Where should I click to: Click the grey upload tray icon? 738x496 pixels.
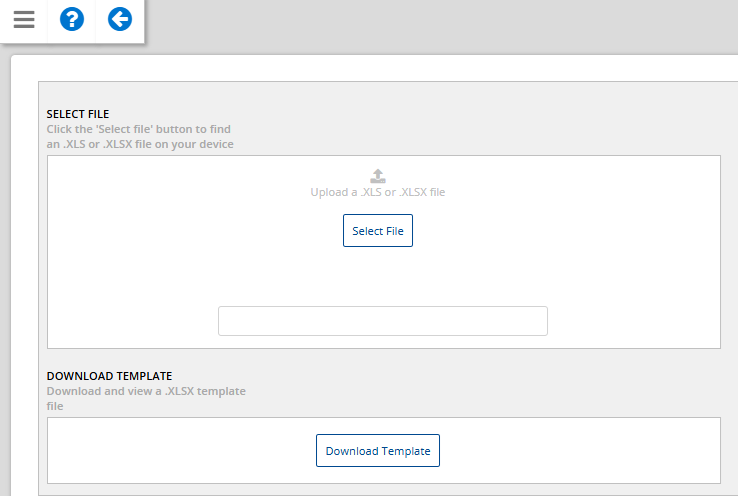tap(377, 176)
